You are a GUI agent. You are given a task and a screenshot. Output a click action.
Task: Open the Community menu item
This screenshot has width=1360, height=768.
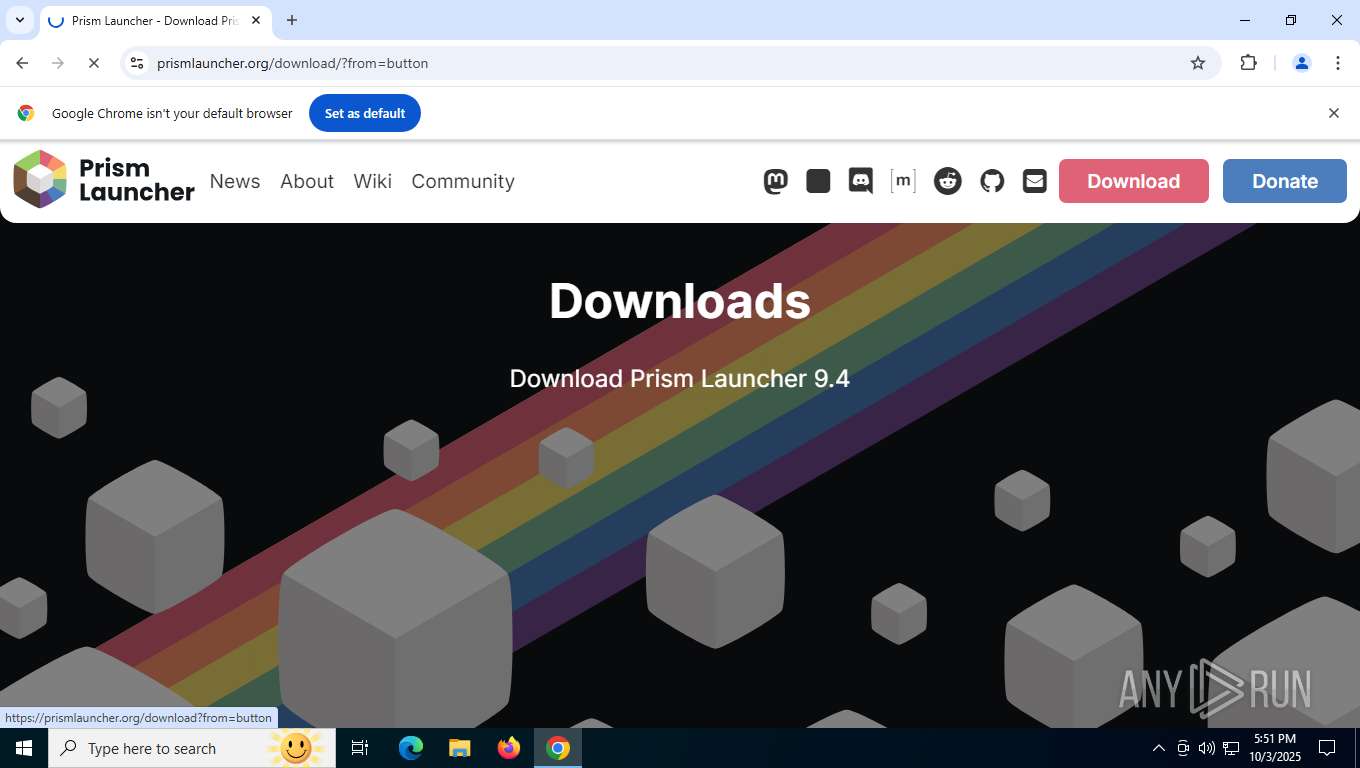(463, 181)
